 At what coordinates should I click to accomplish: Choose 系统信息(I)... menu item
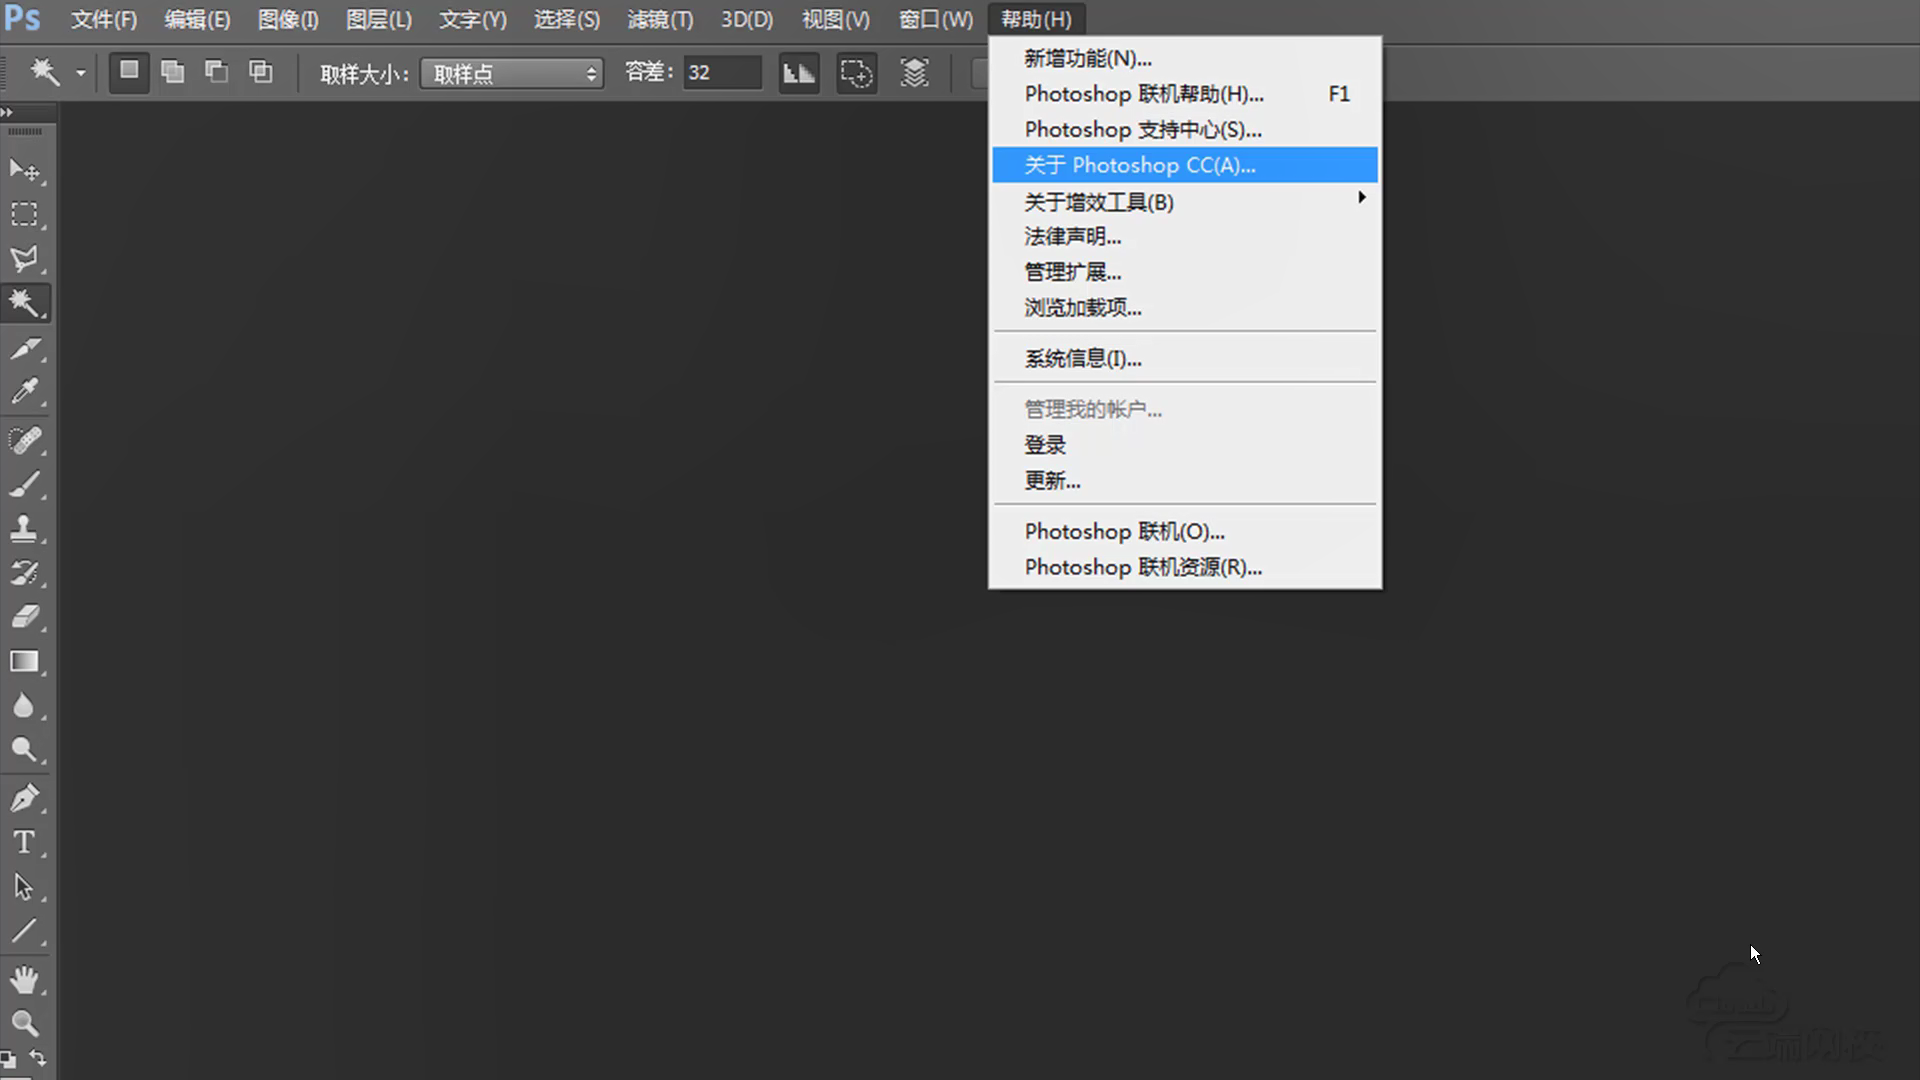1185,358
